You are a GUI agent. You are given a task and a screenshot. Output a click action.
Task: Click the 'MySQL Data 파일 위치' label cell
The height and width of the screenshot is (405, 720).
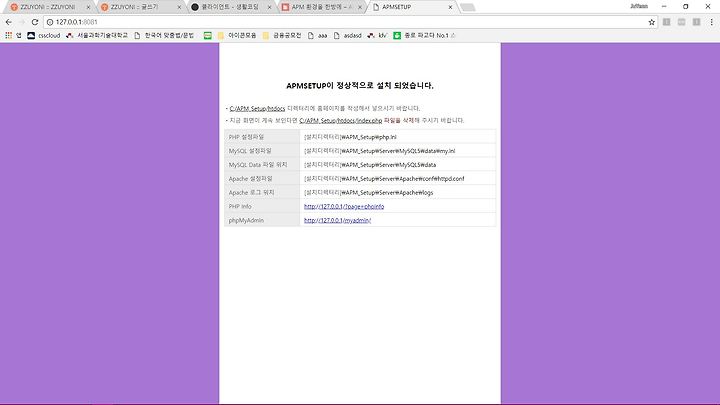262,164
